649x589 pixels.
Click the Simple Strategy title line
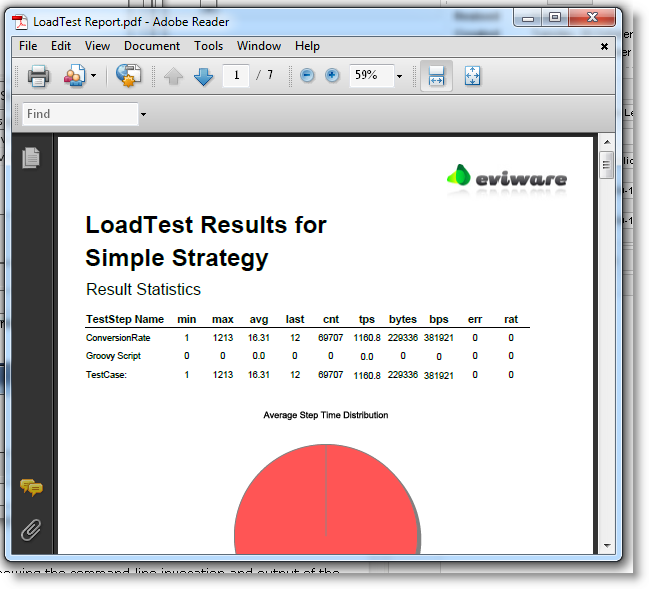point(177,258)
